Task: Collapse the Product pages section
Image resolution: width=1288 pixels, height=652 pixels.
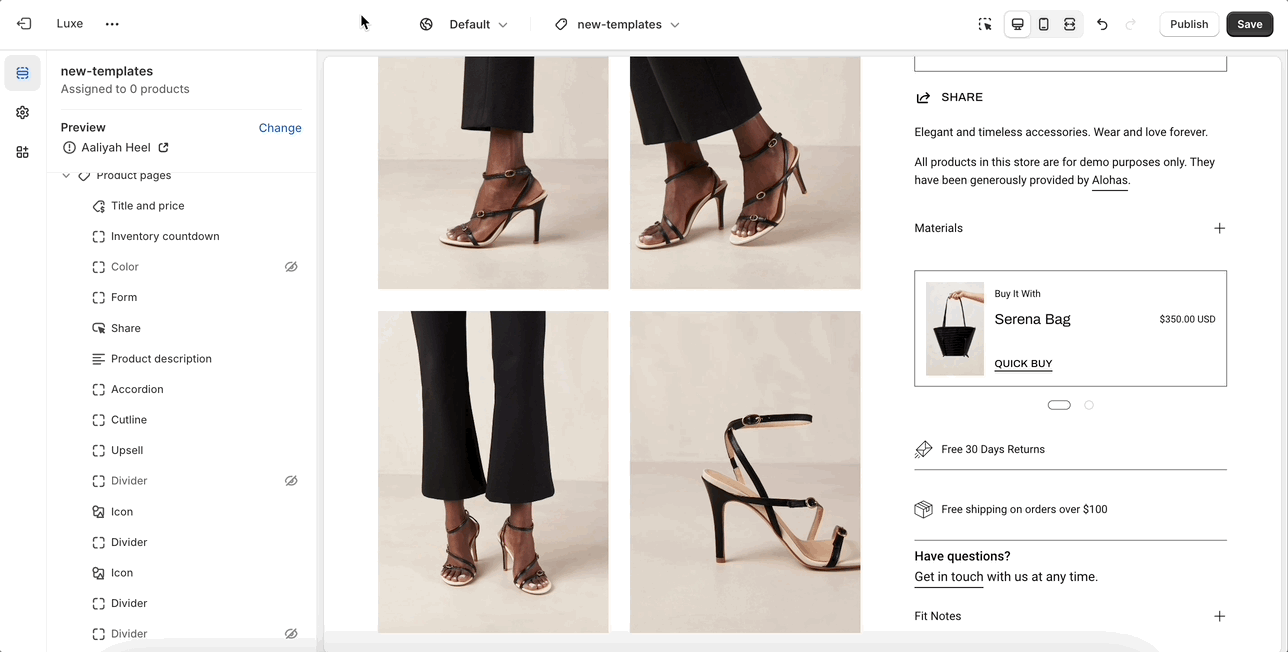Action: coord(66,176)
